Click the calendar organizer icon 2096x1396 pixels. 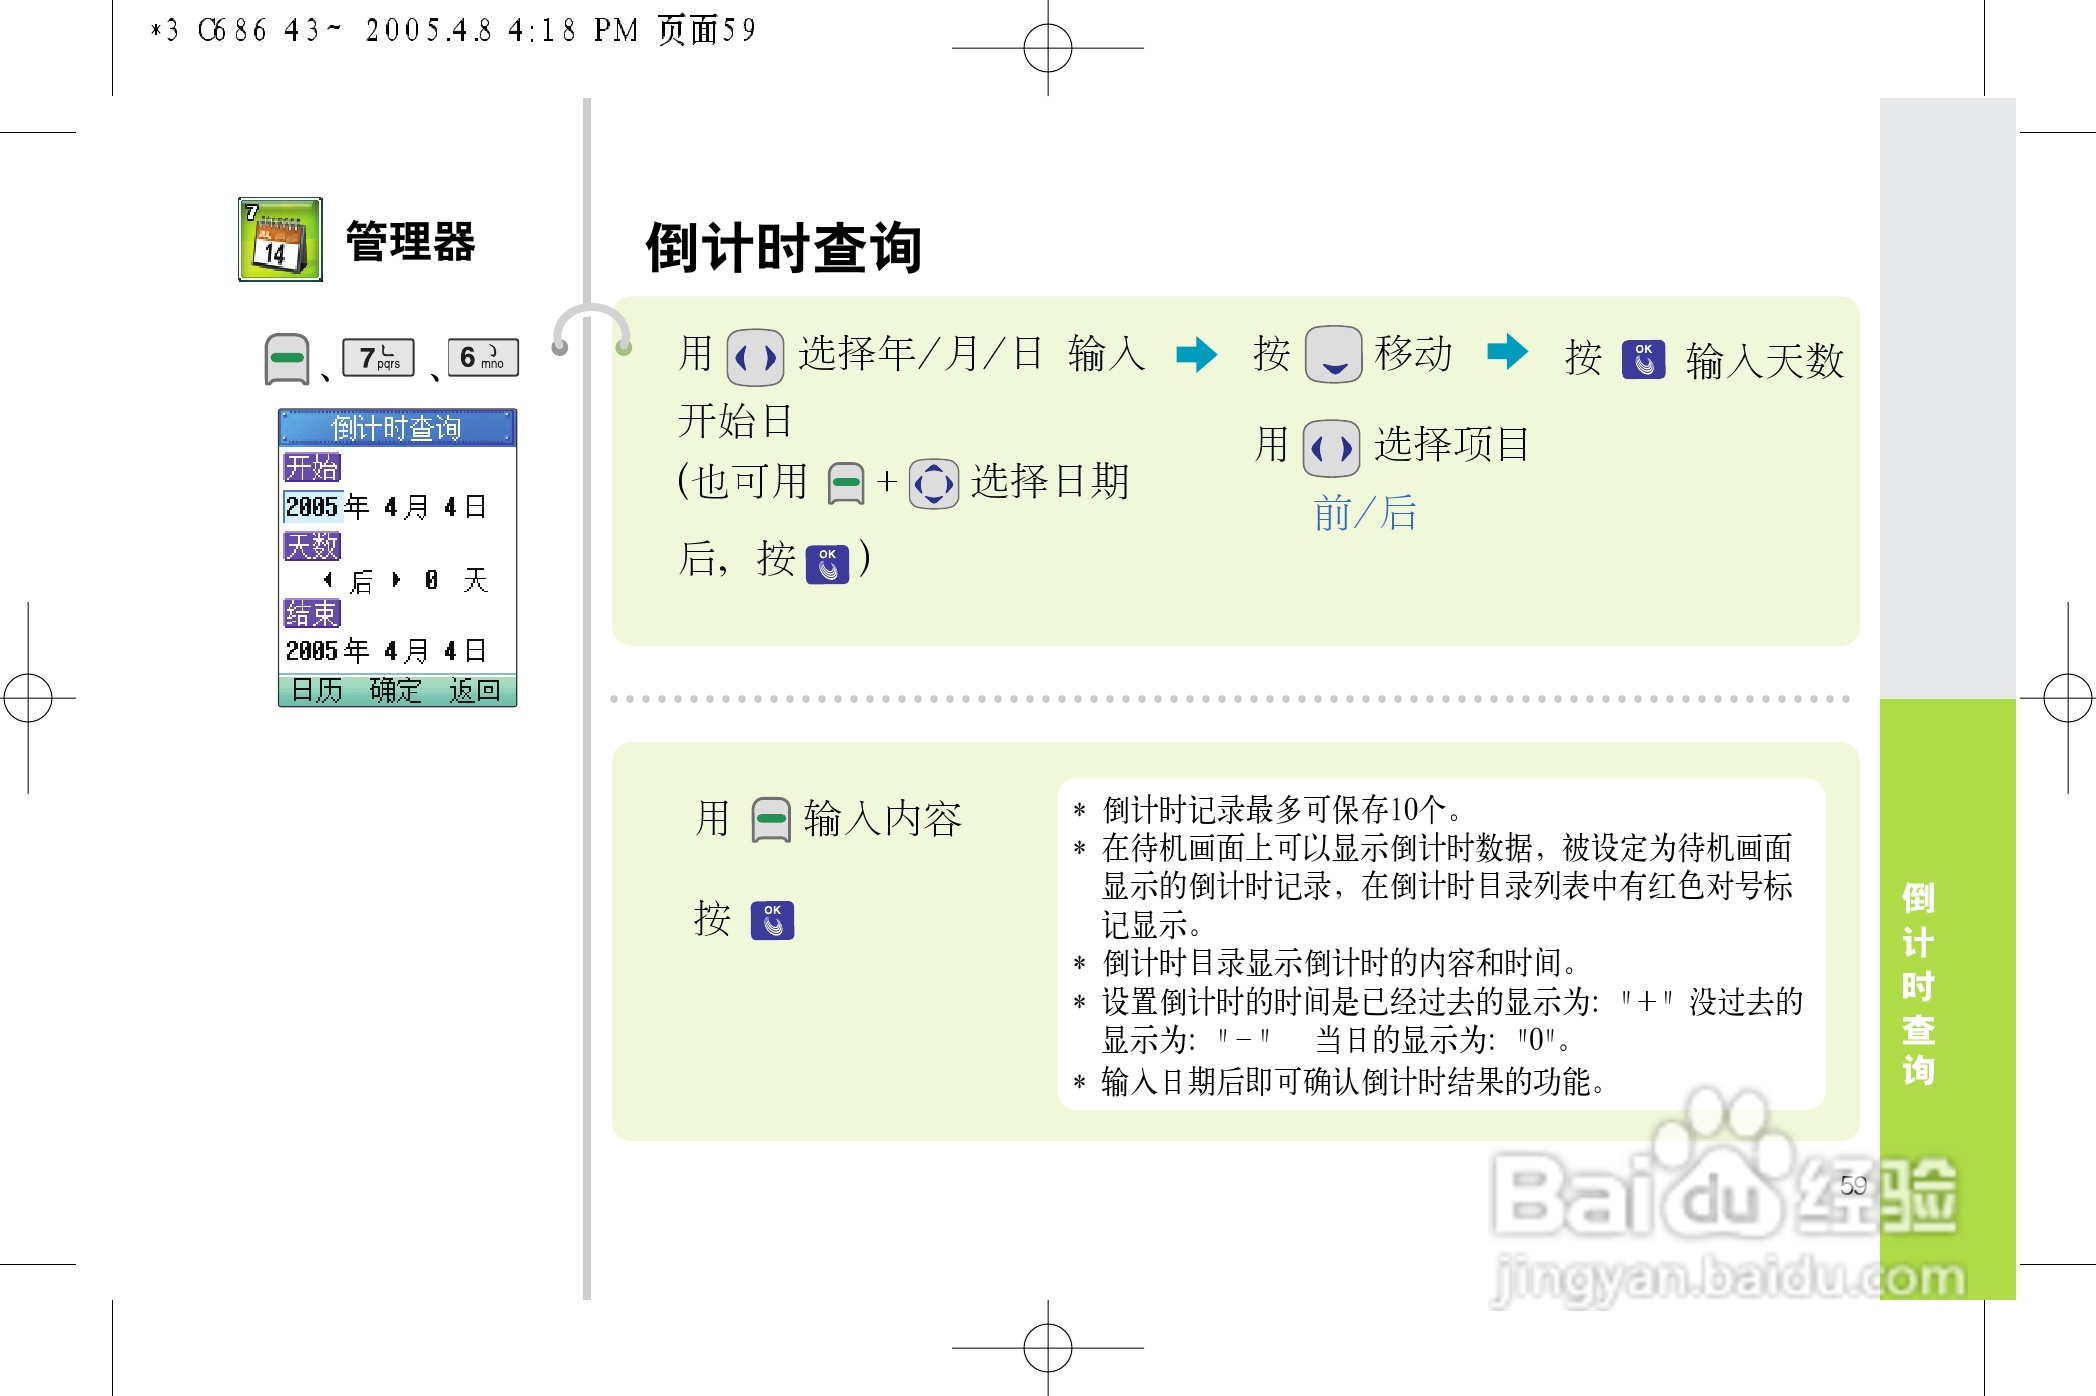click(x=280, y=240)
